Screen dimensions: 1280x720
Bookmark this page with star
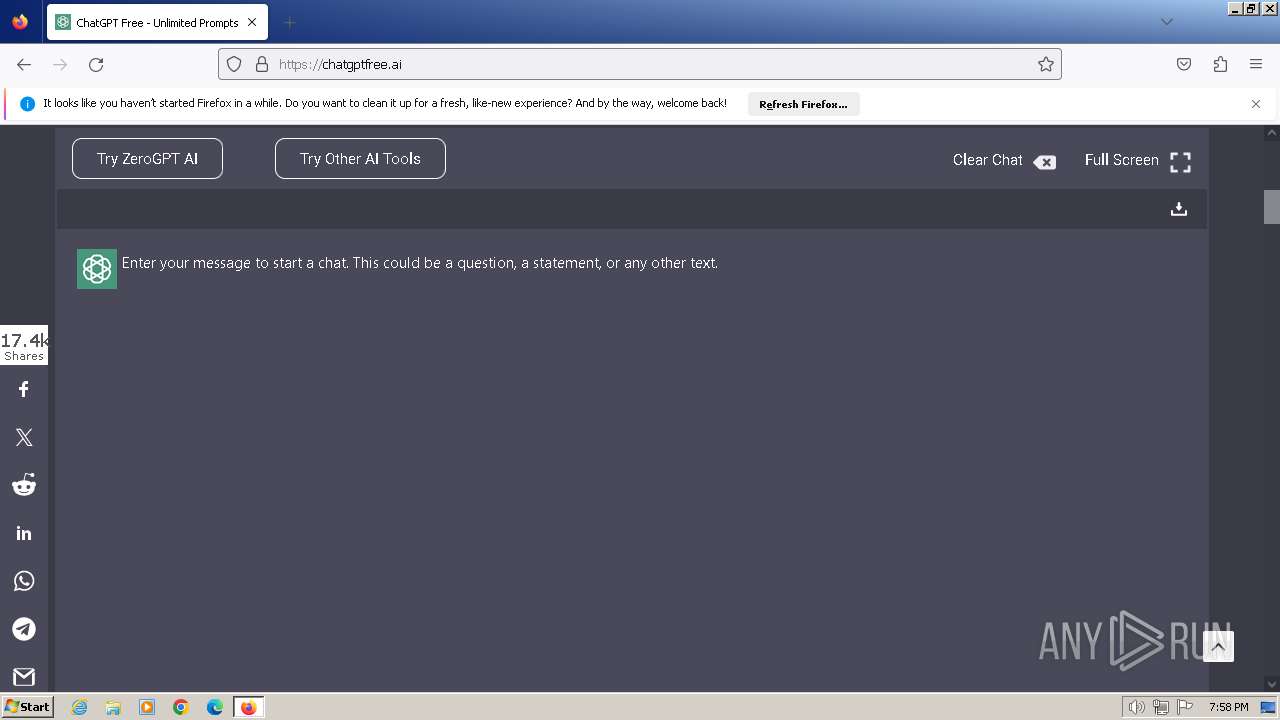[1046, 64]
